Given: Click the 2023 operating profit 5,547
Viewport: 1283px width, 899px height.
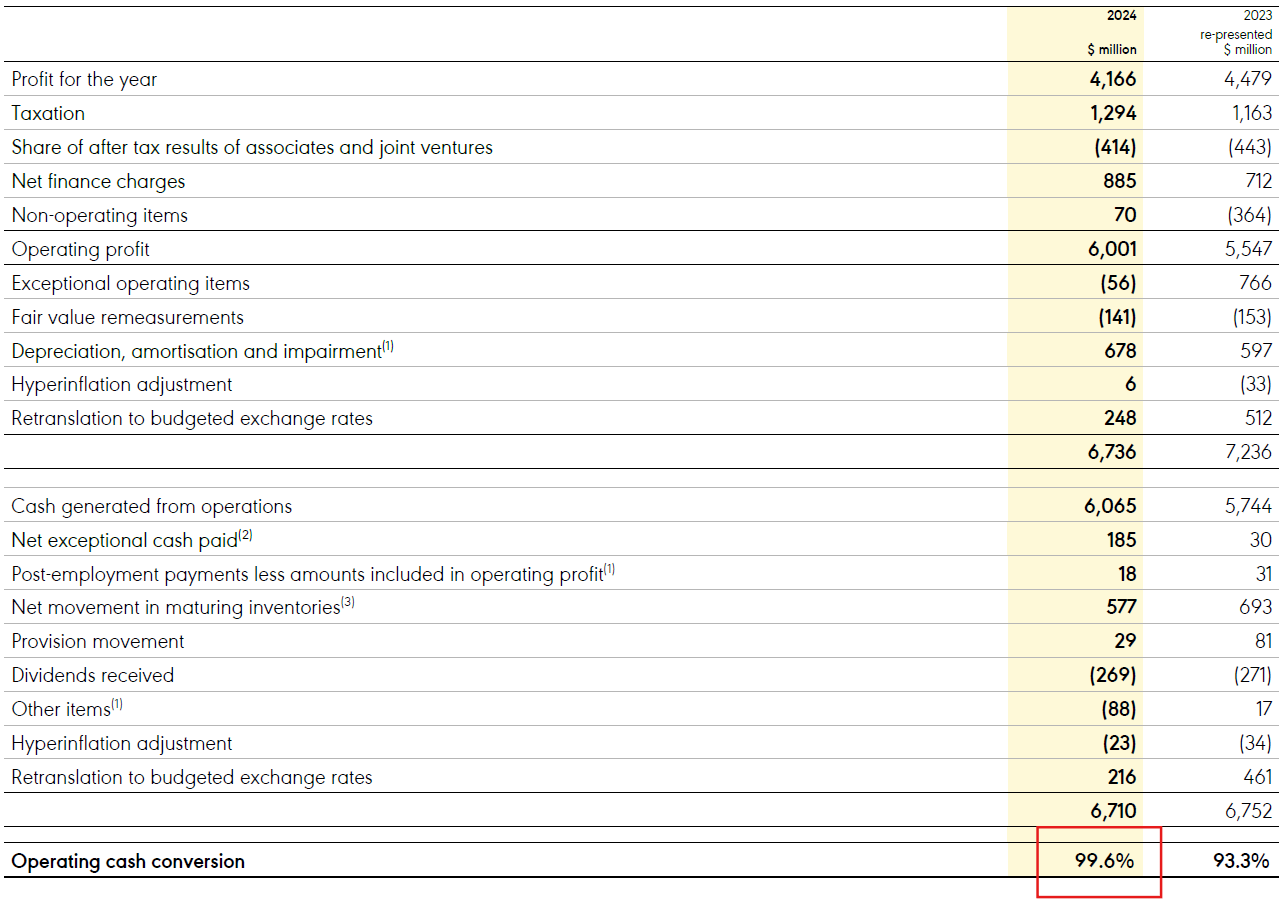Looking at the screenshot, I should 1248,249.
